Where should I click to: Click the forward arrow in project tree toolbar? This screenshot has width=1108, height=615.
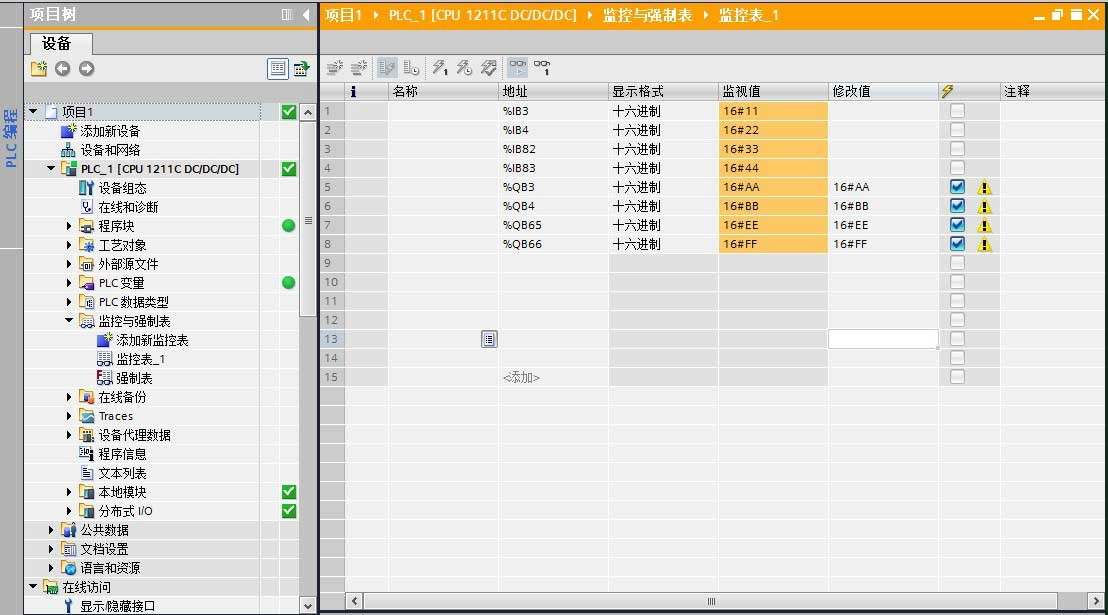click(87, 68)
